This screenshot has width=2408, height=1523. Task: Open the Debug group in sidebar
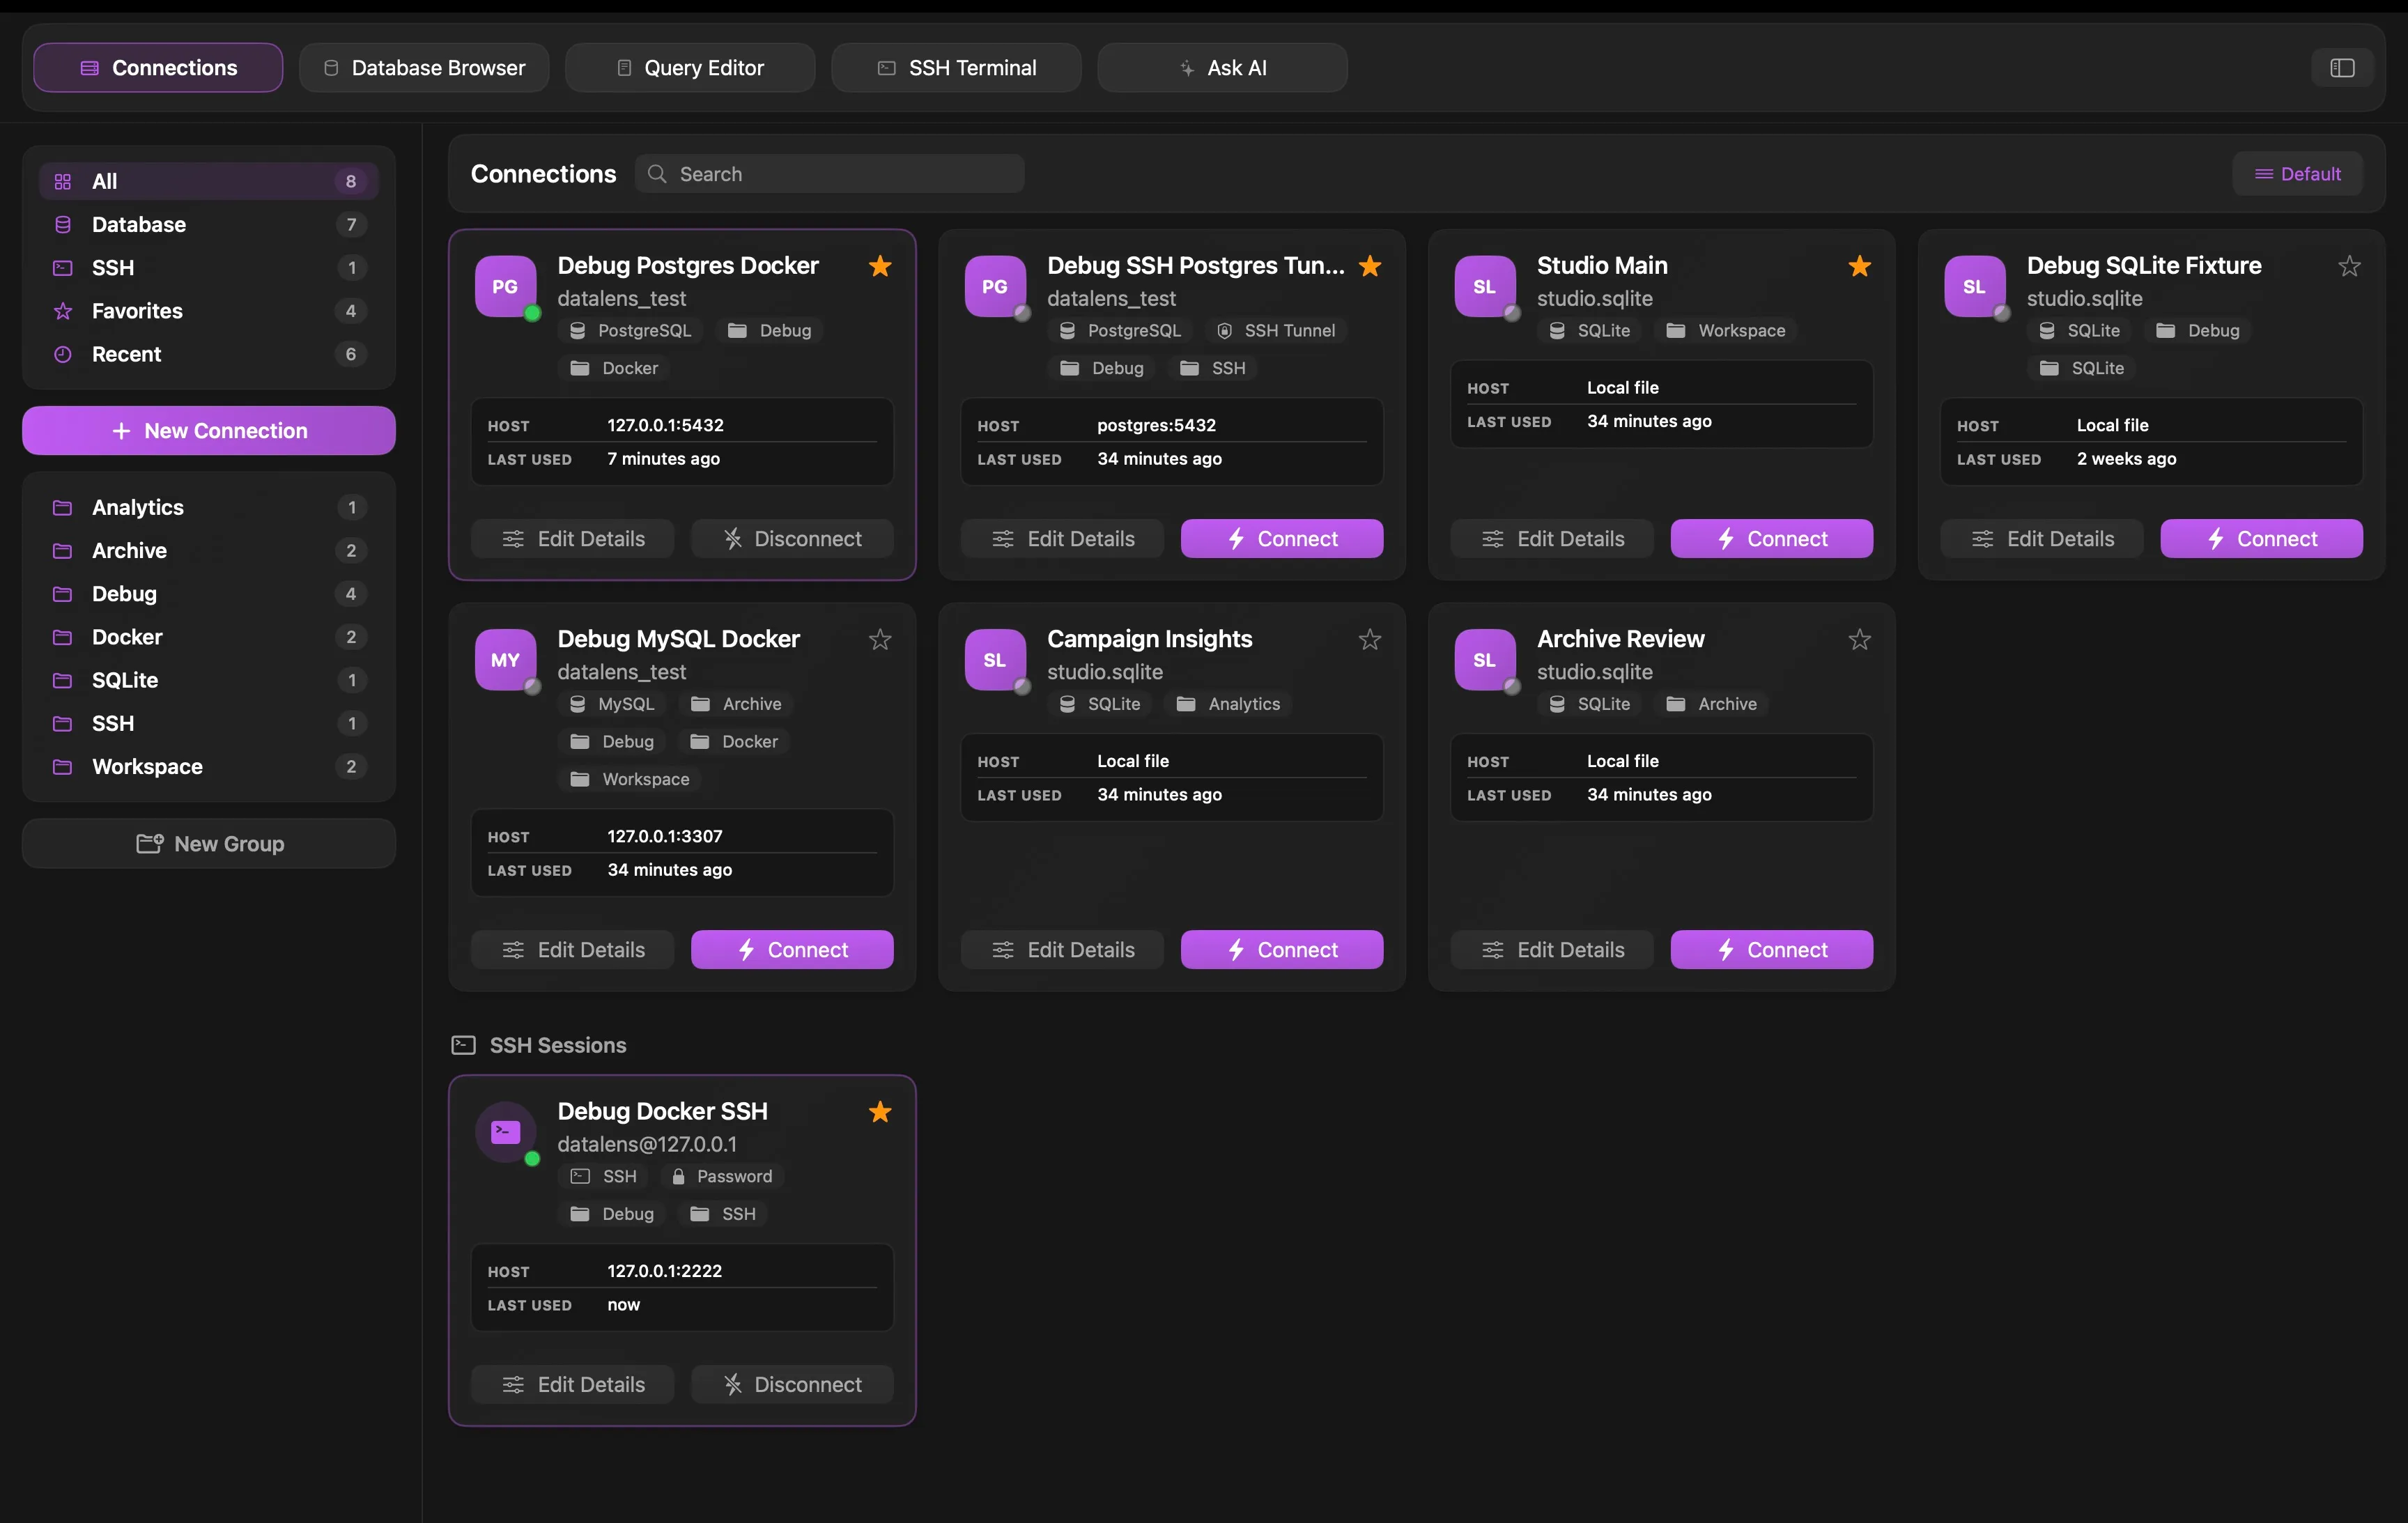[x=209, y=594]
